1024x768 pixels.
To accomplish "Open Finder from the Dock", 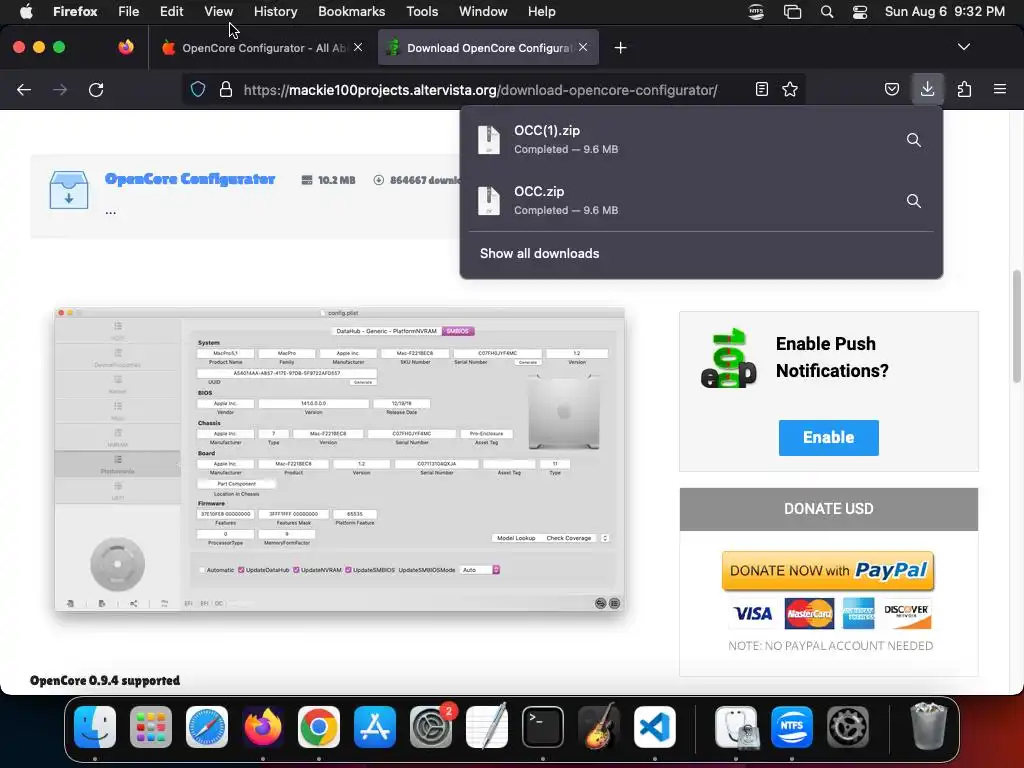I will 95,727.
